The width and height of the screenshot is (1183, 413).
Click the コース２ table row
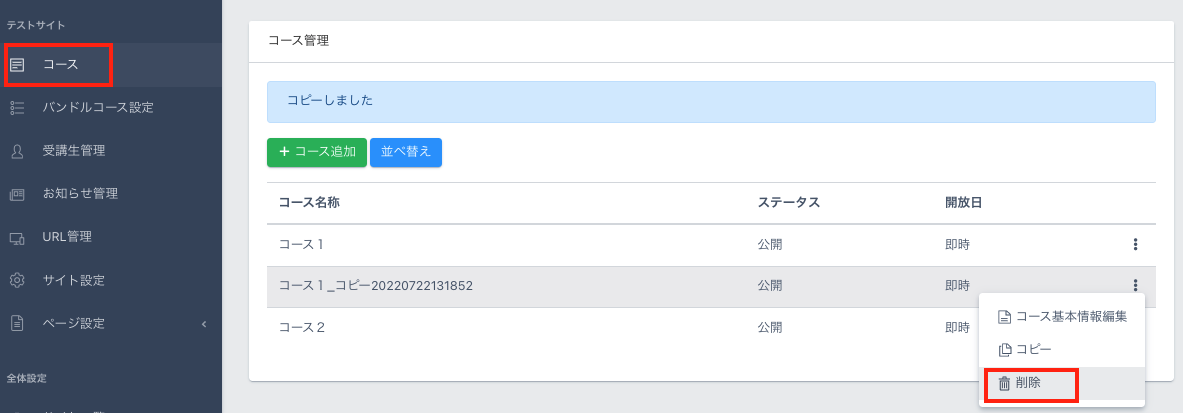(500, 328)
